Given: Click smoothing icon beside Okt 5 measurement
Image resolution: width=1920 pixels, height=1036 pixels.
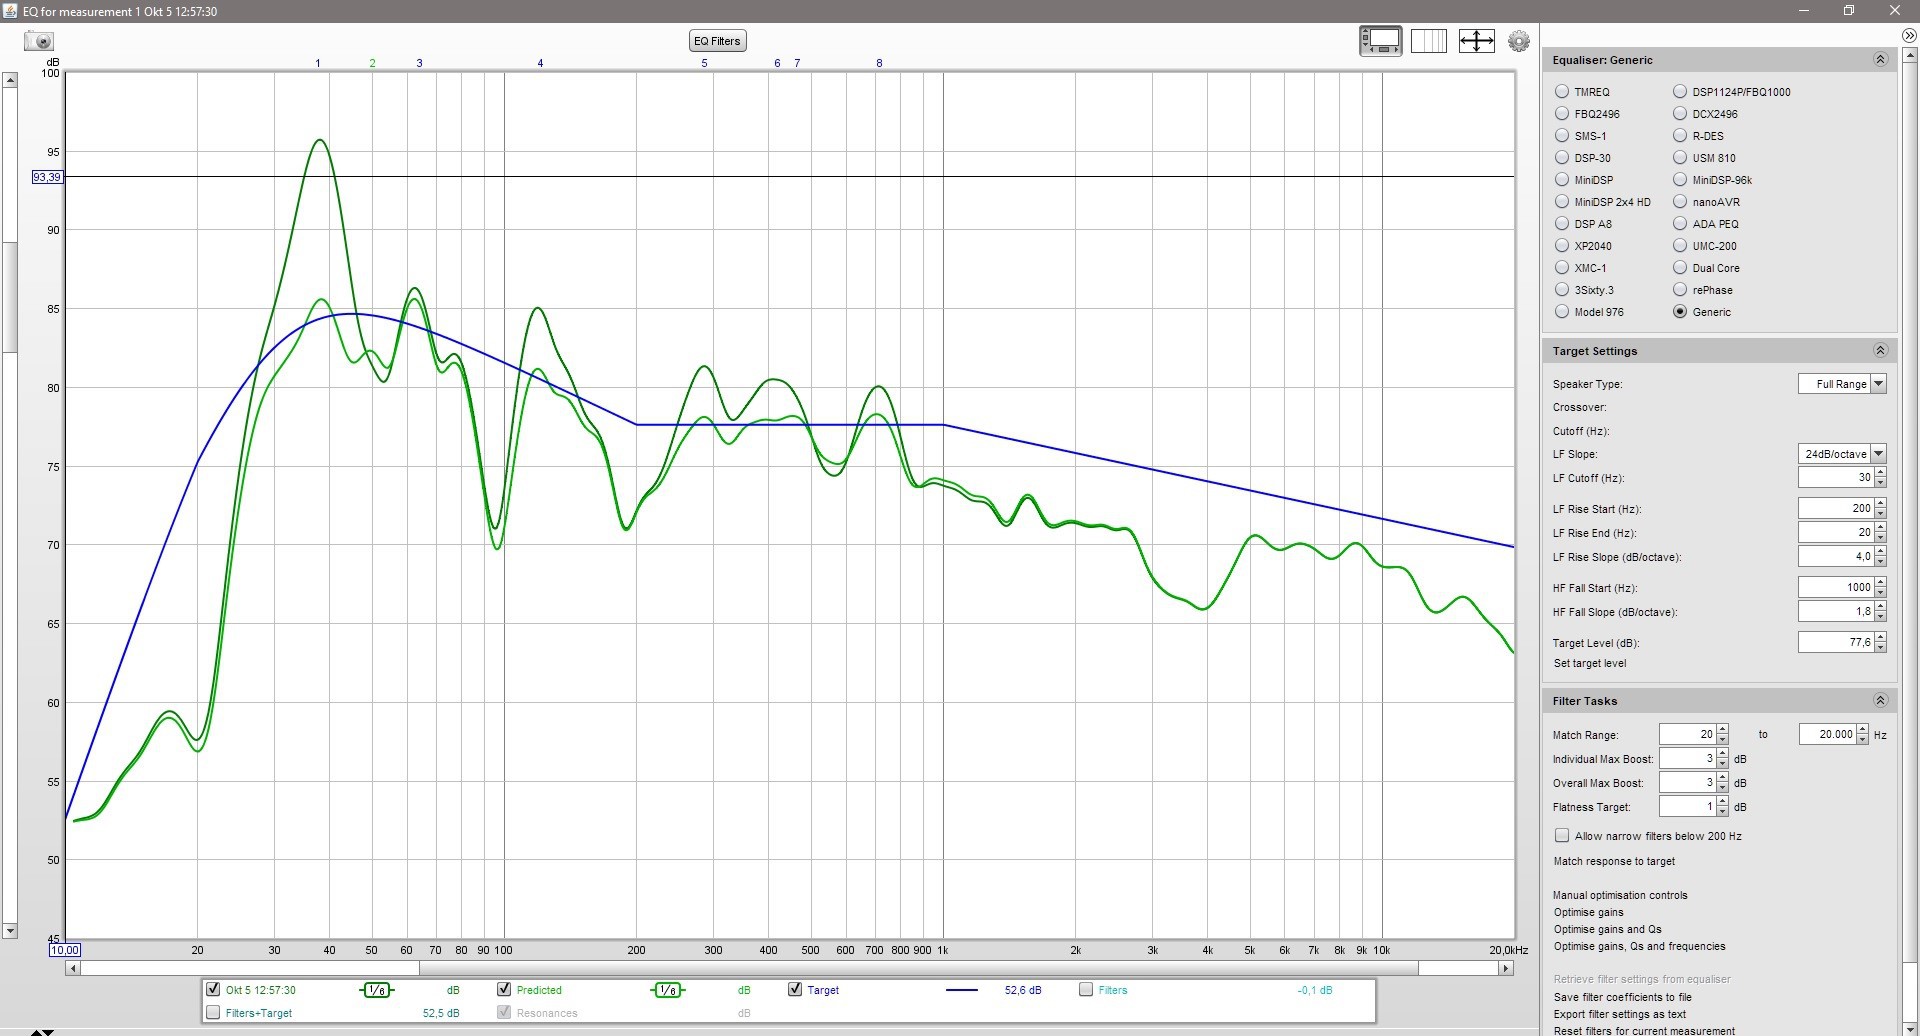Looking at the screenshot, I should click(376, 990).
